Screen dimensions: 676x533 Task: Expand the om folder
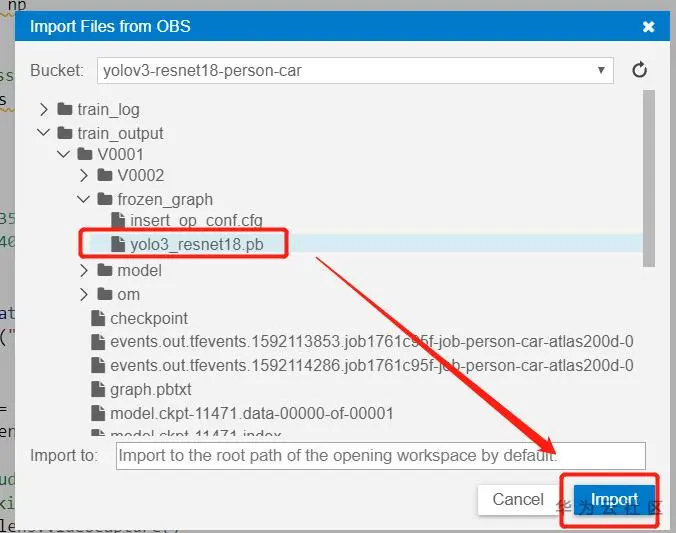click(84, 295)
